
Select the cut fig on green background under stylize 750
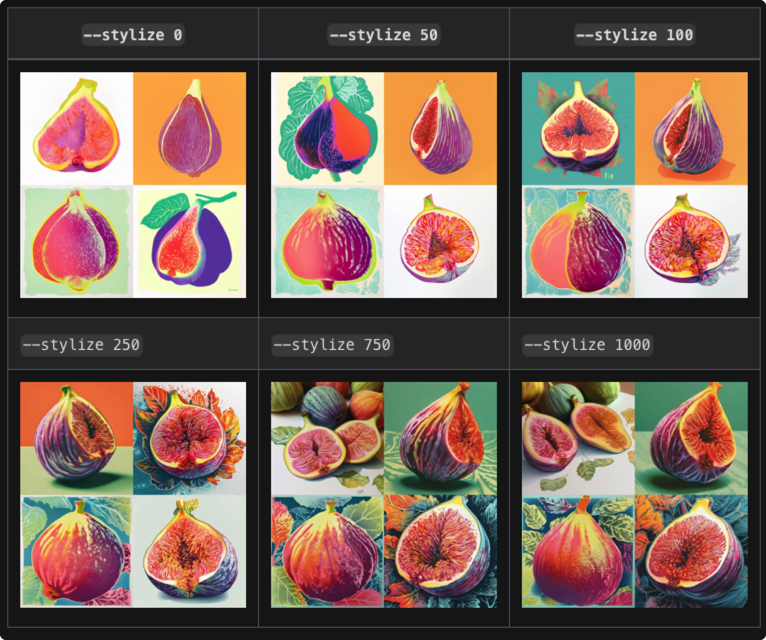point(440,439)
